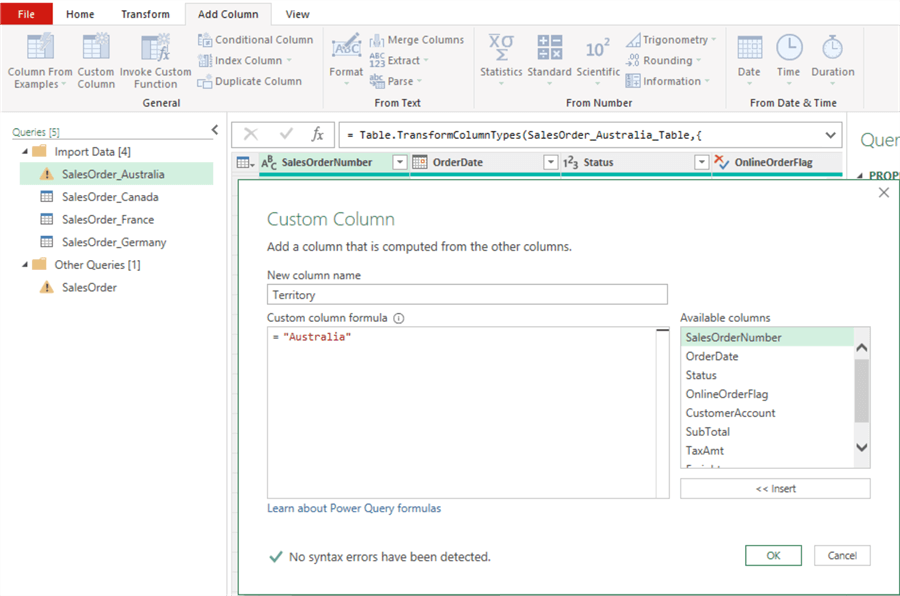Open Scientific number functions
The width and height of the screenshot is (900, 596).
coord(598,60)
